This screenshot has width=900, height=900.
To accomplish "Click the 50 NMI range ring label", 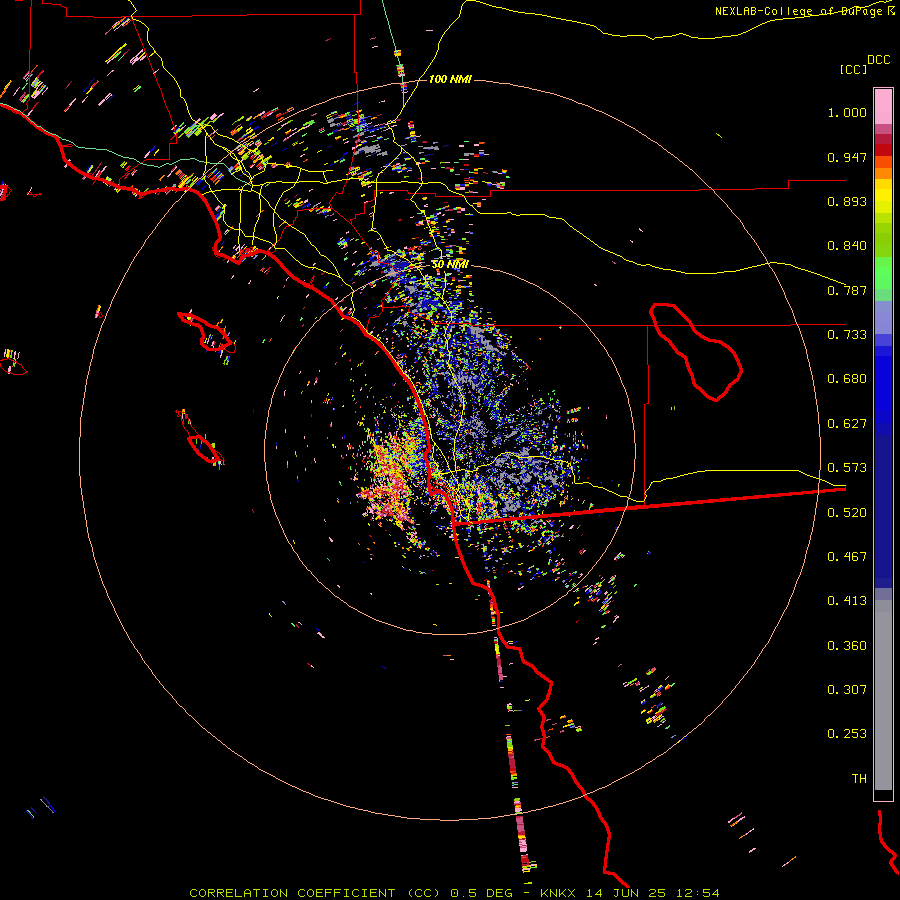I will tap(450, 265).
